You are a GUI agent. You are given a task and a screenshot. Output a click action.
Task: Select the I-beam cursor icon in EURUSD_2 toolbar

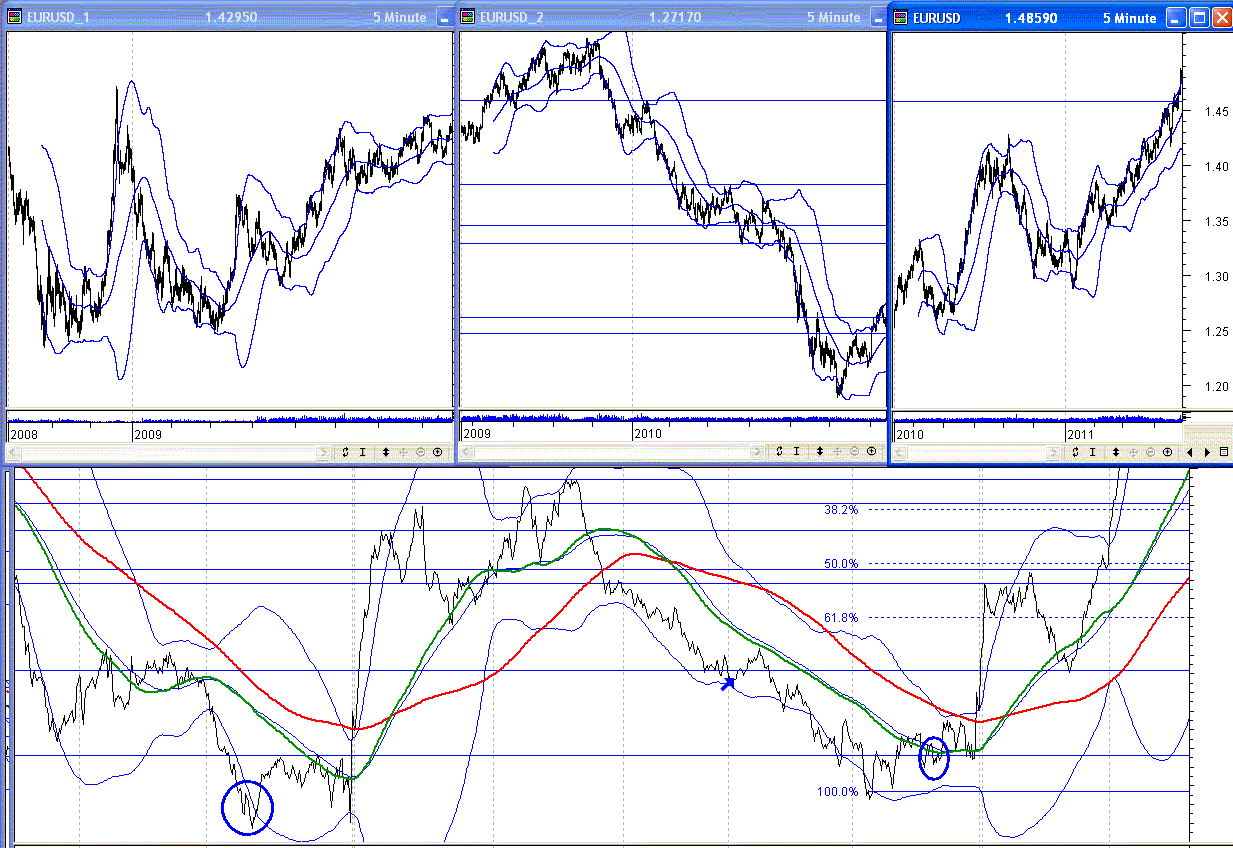pyautogui.click(x=797, y=451)
